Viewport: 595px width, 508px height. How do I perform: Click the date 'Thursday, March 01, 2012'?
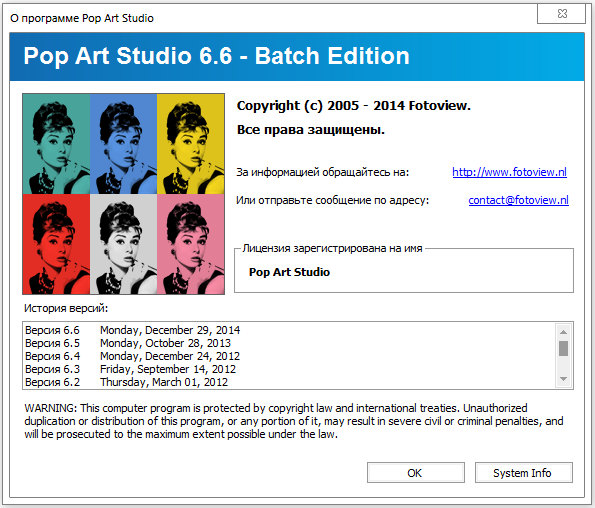pos(164,382)
